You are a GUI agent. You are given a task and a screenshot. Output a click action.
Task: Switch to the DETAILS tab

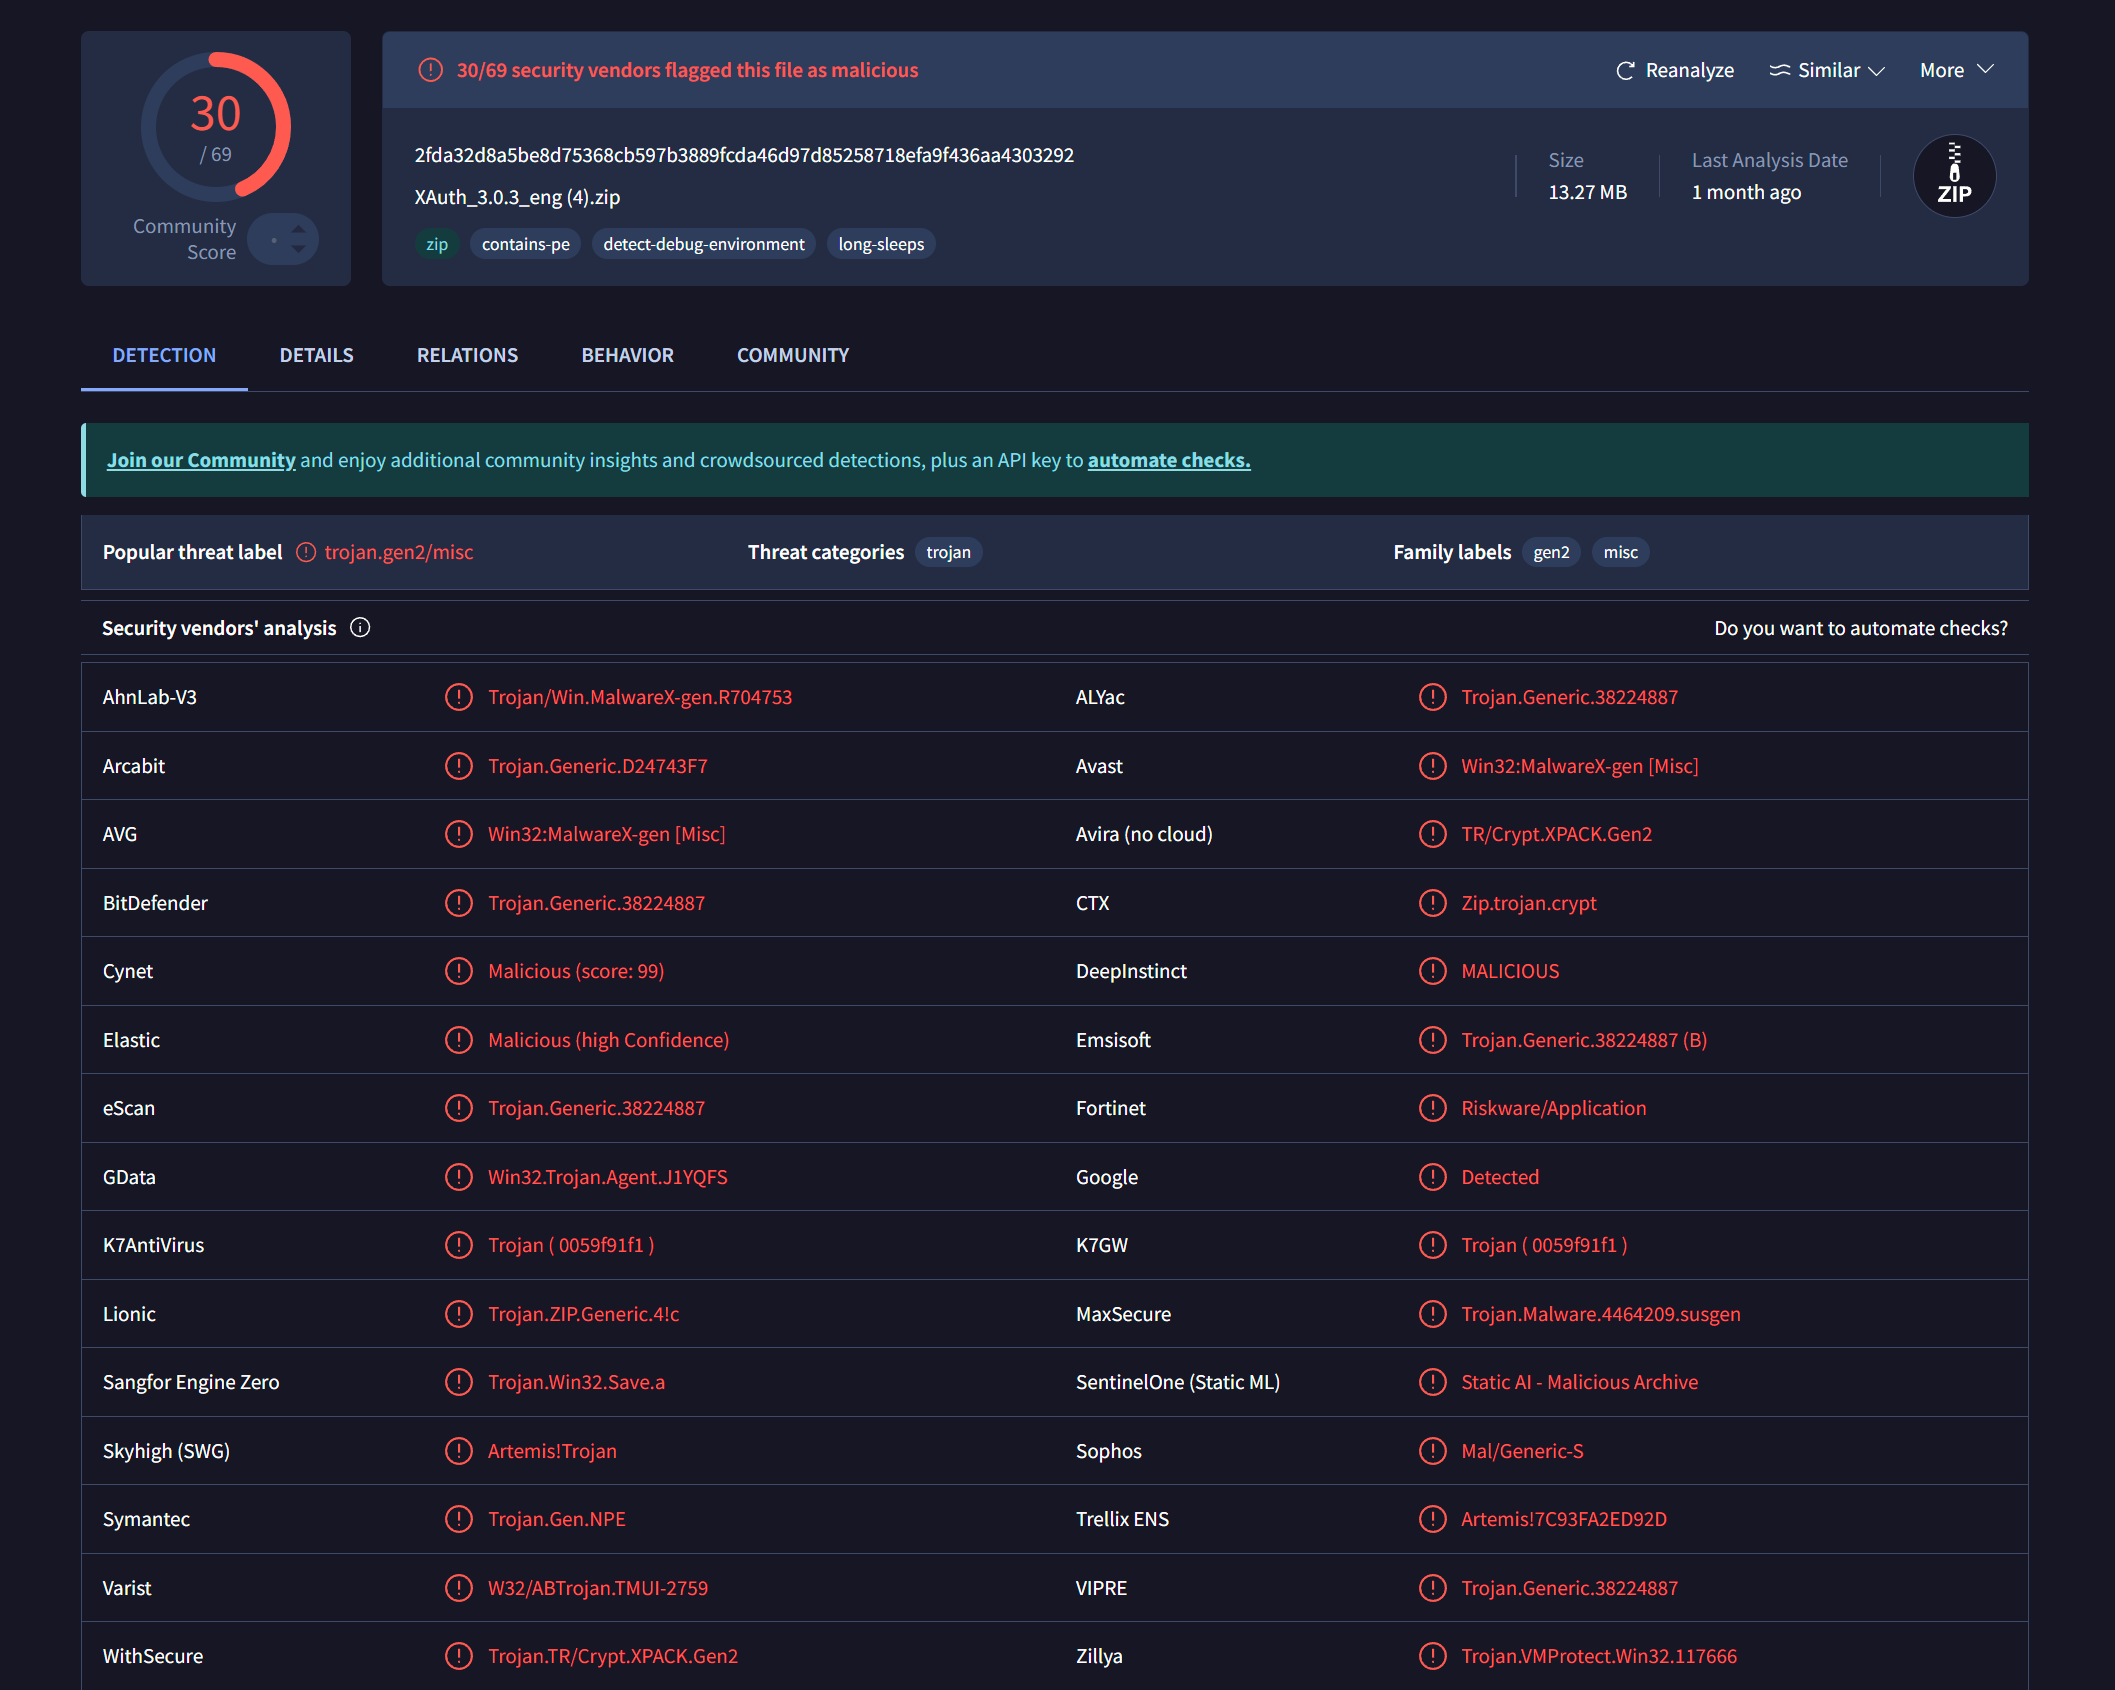(x=317, y=355)
